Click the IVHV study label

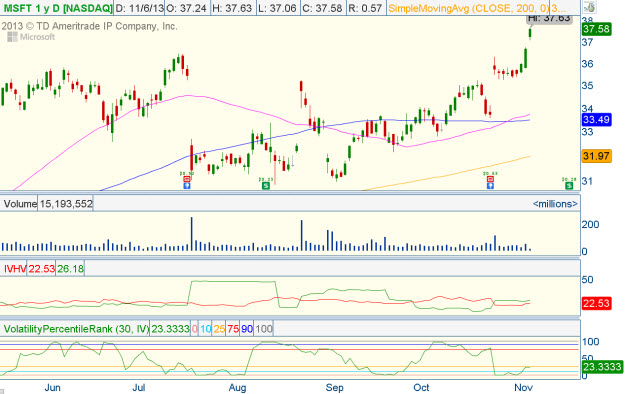[x=14, y=269]
